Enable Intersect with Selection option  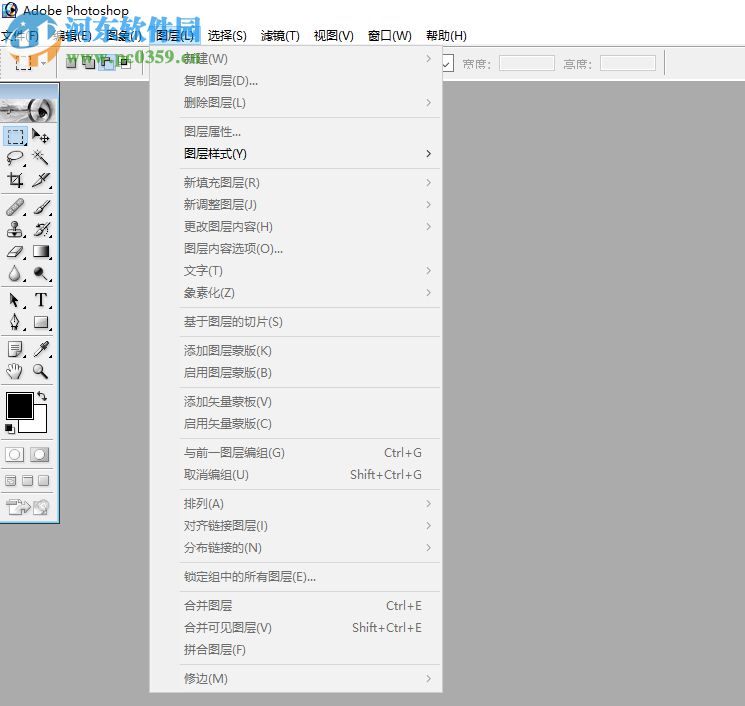(x=124, y=62)
